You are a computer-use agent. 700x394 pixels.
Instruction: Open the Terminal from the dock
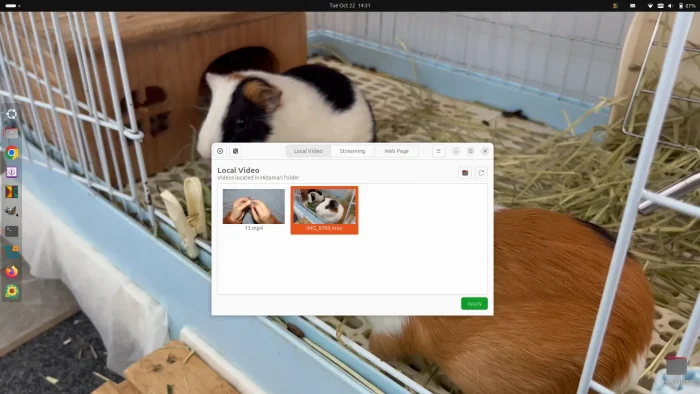click(12, 231)
